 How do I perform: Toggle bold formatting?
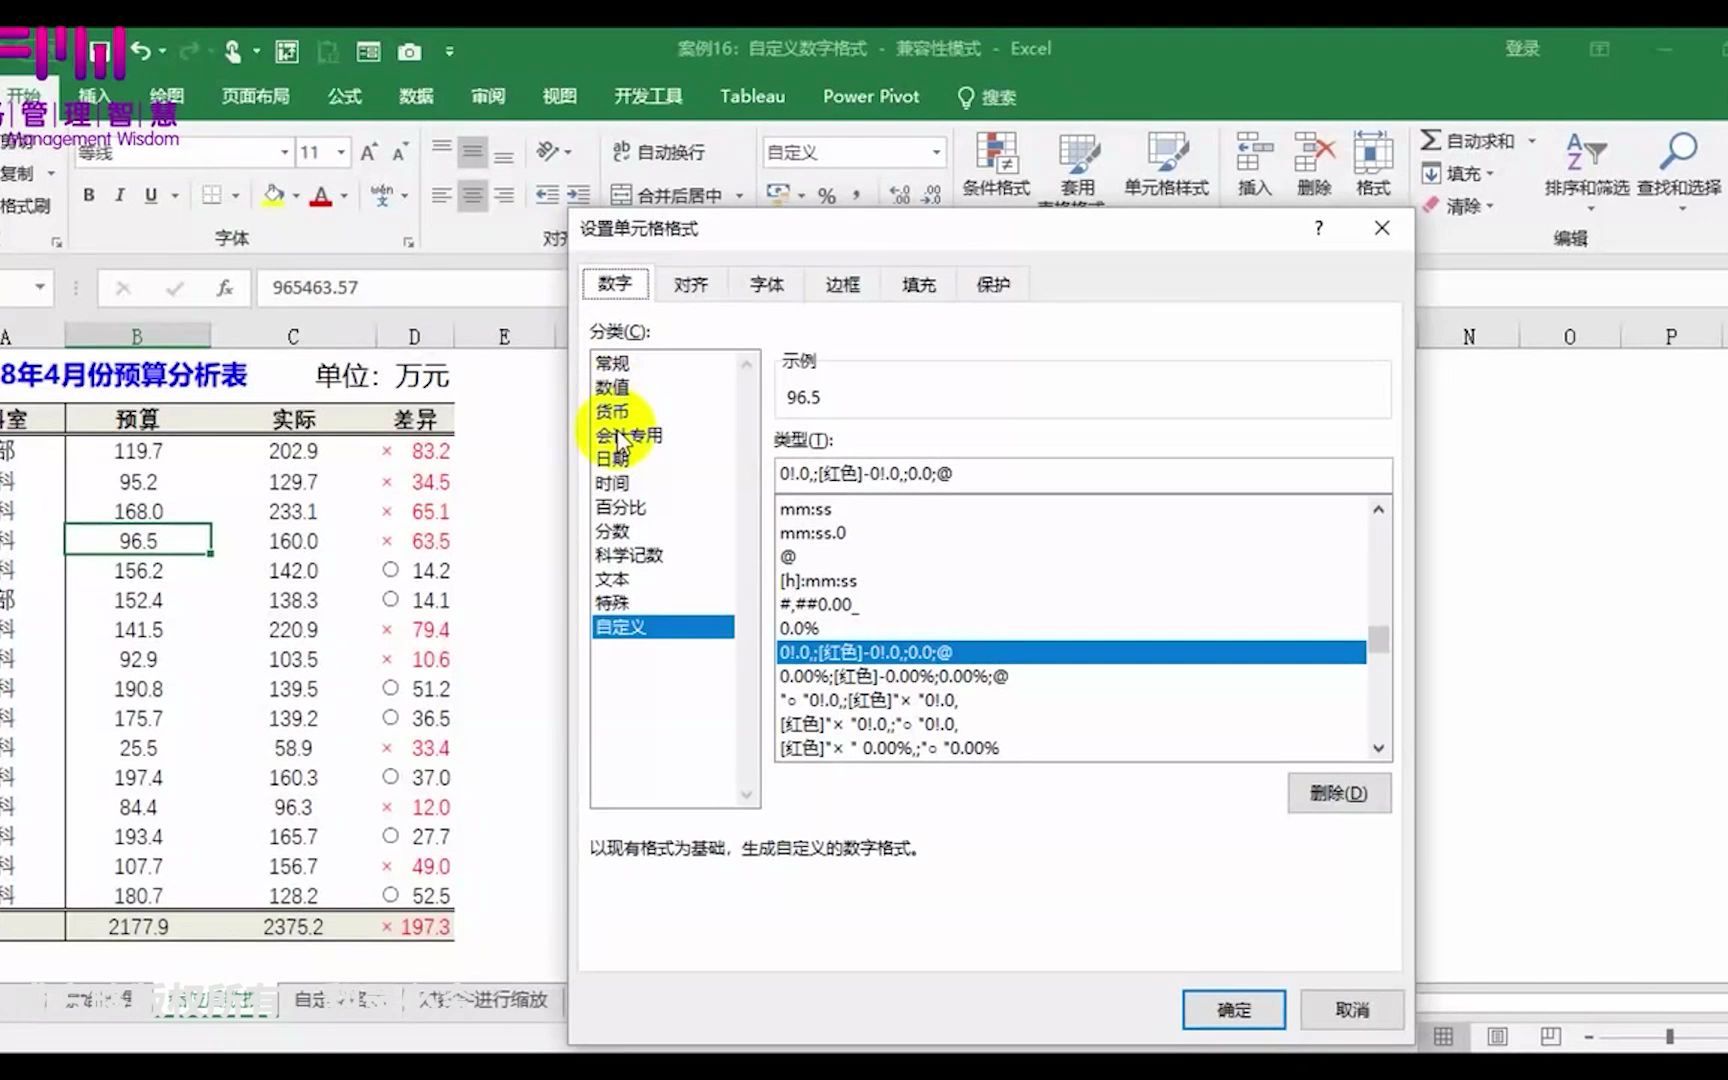(88, 195)
